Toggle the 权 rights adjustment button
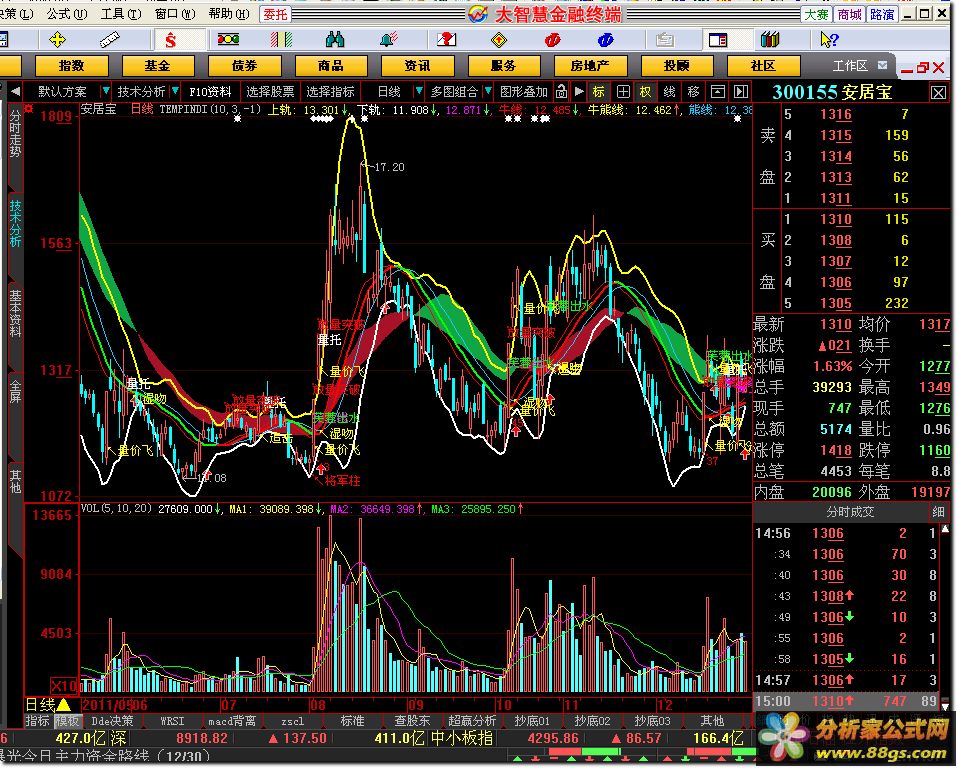 click(646, 92)
